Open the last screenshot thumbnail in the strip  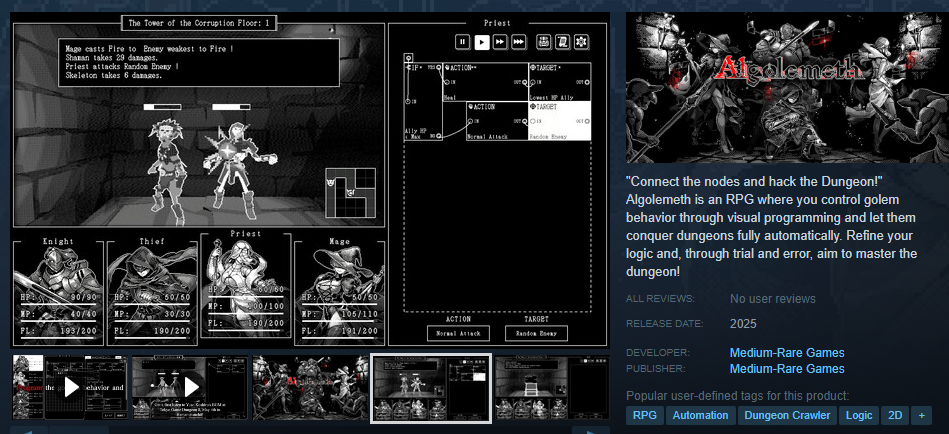coord(552,387)
